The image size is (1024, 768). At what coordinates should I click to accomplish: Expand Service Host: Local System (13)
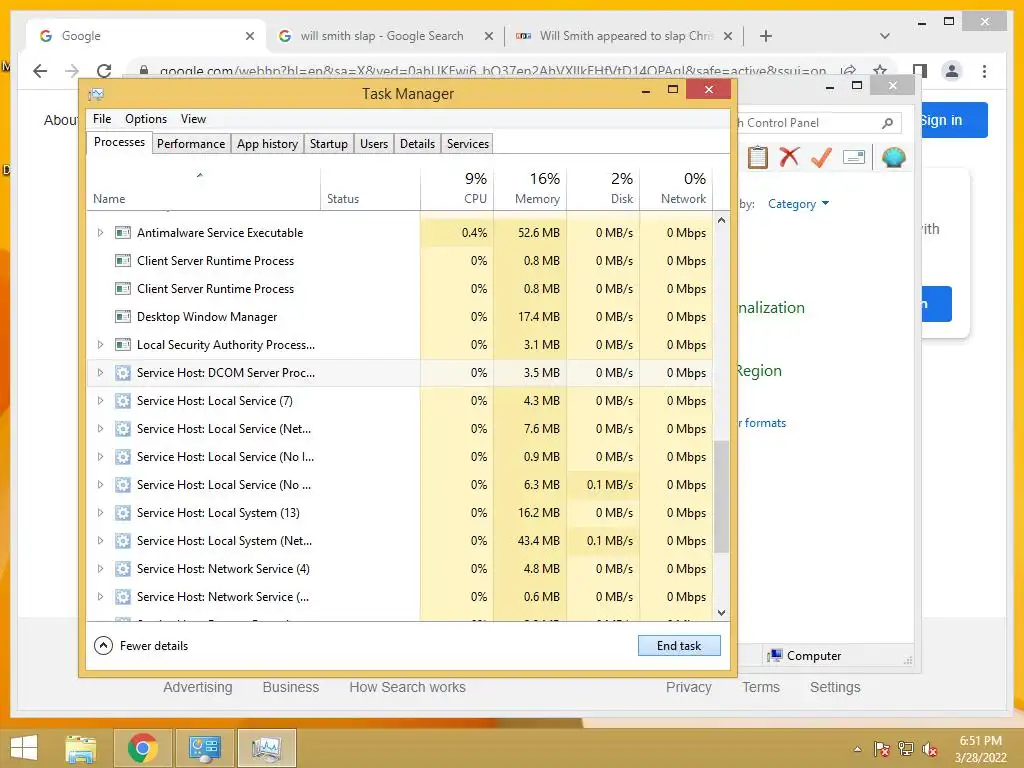100,513
